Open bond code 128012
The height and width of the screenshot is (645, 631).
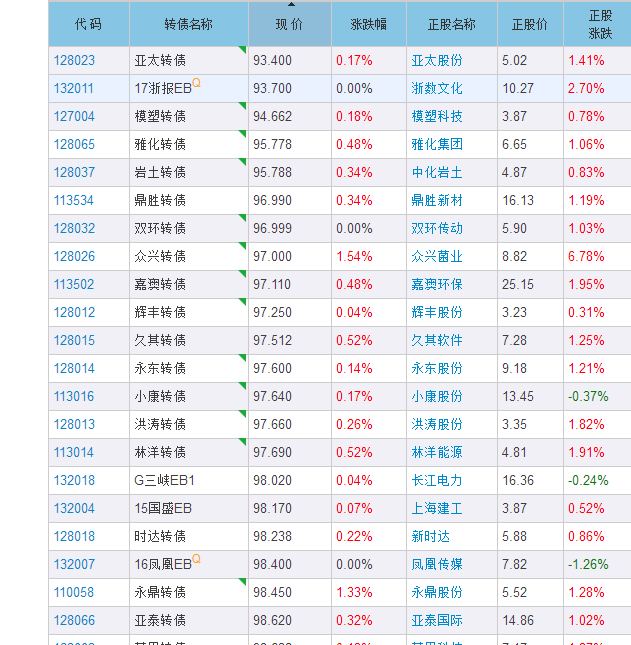(x=74, y=312)
